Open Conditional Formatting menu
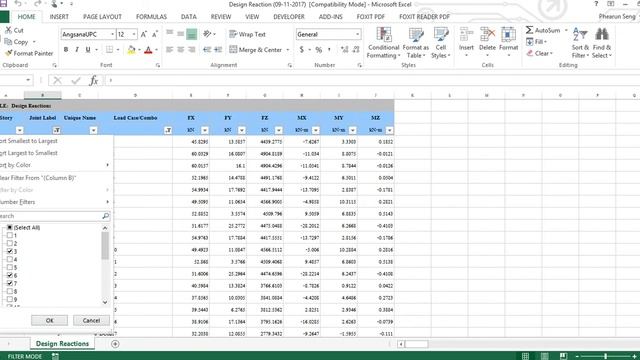 tap(383, 43)
